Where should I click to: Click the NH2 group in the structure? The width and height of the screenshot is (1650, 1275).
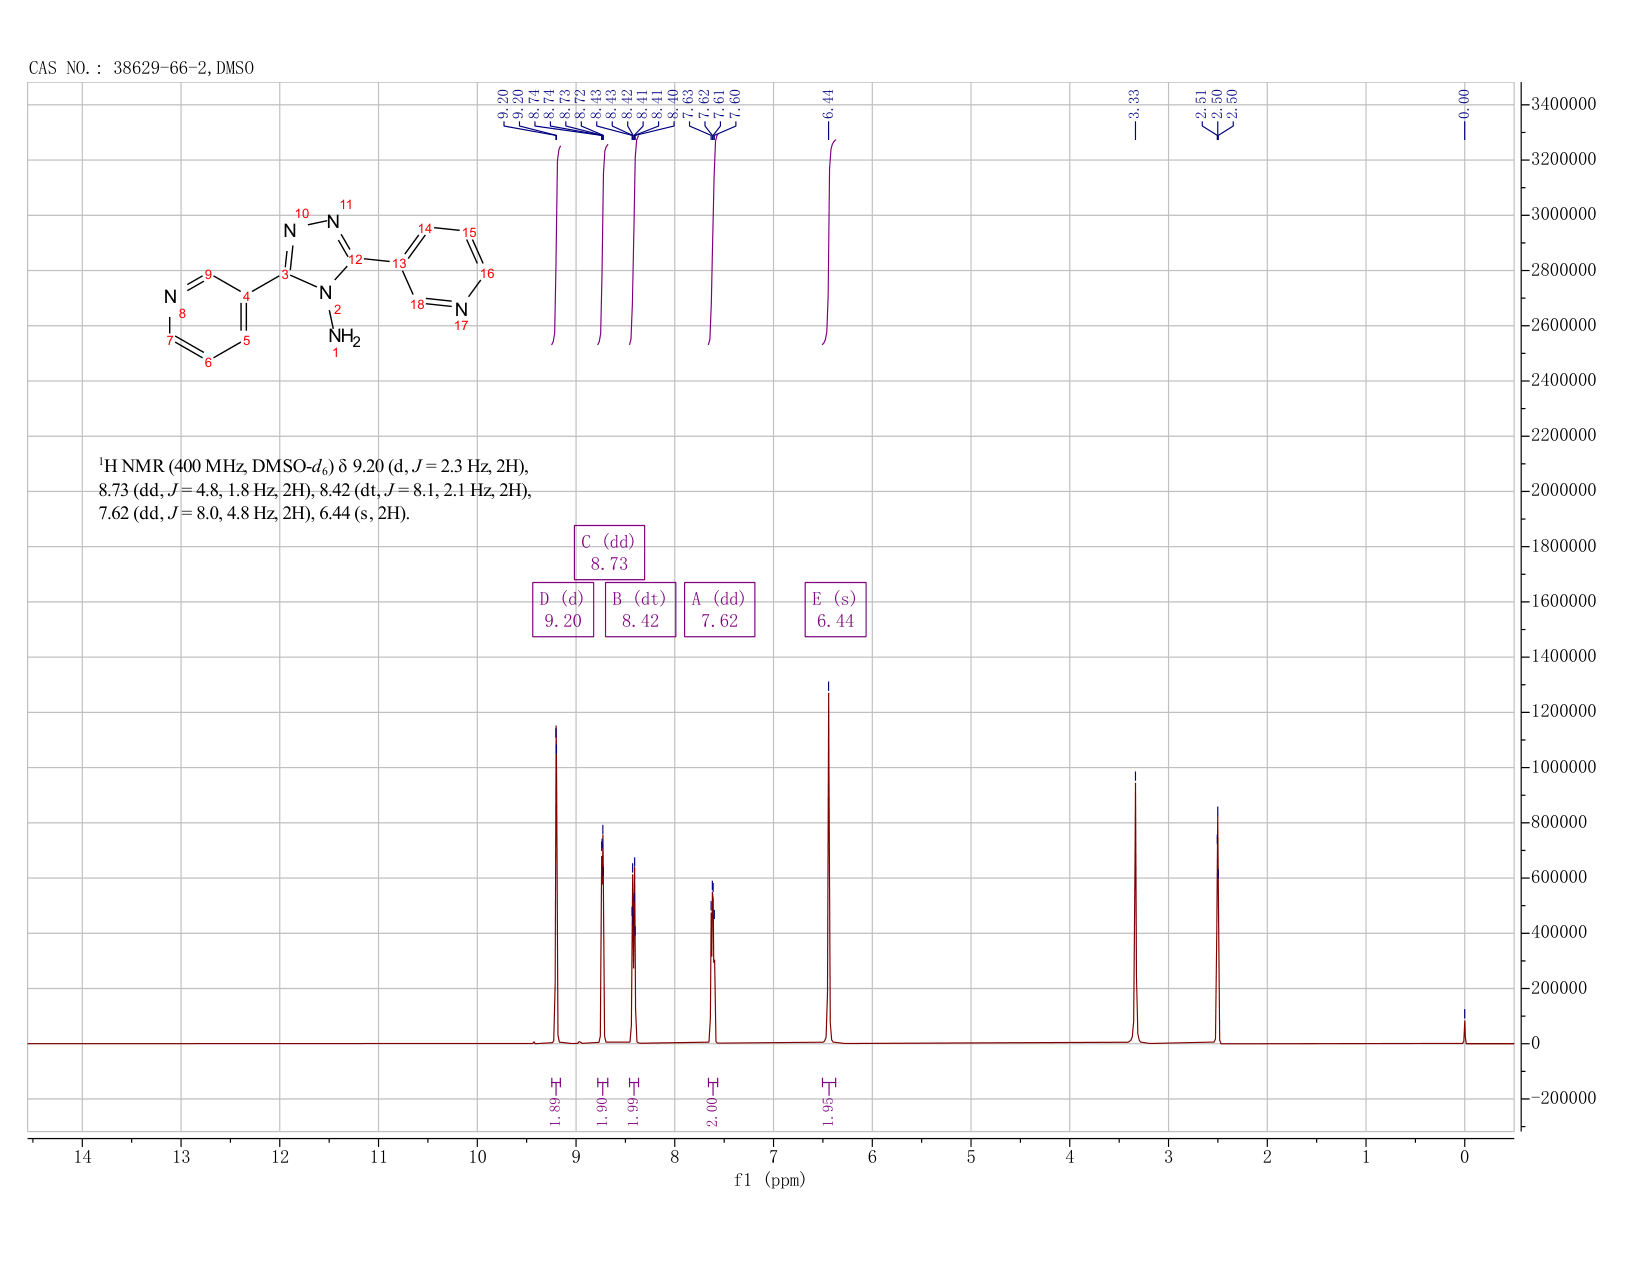343,338
